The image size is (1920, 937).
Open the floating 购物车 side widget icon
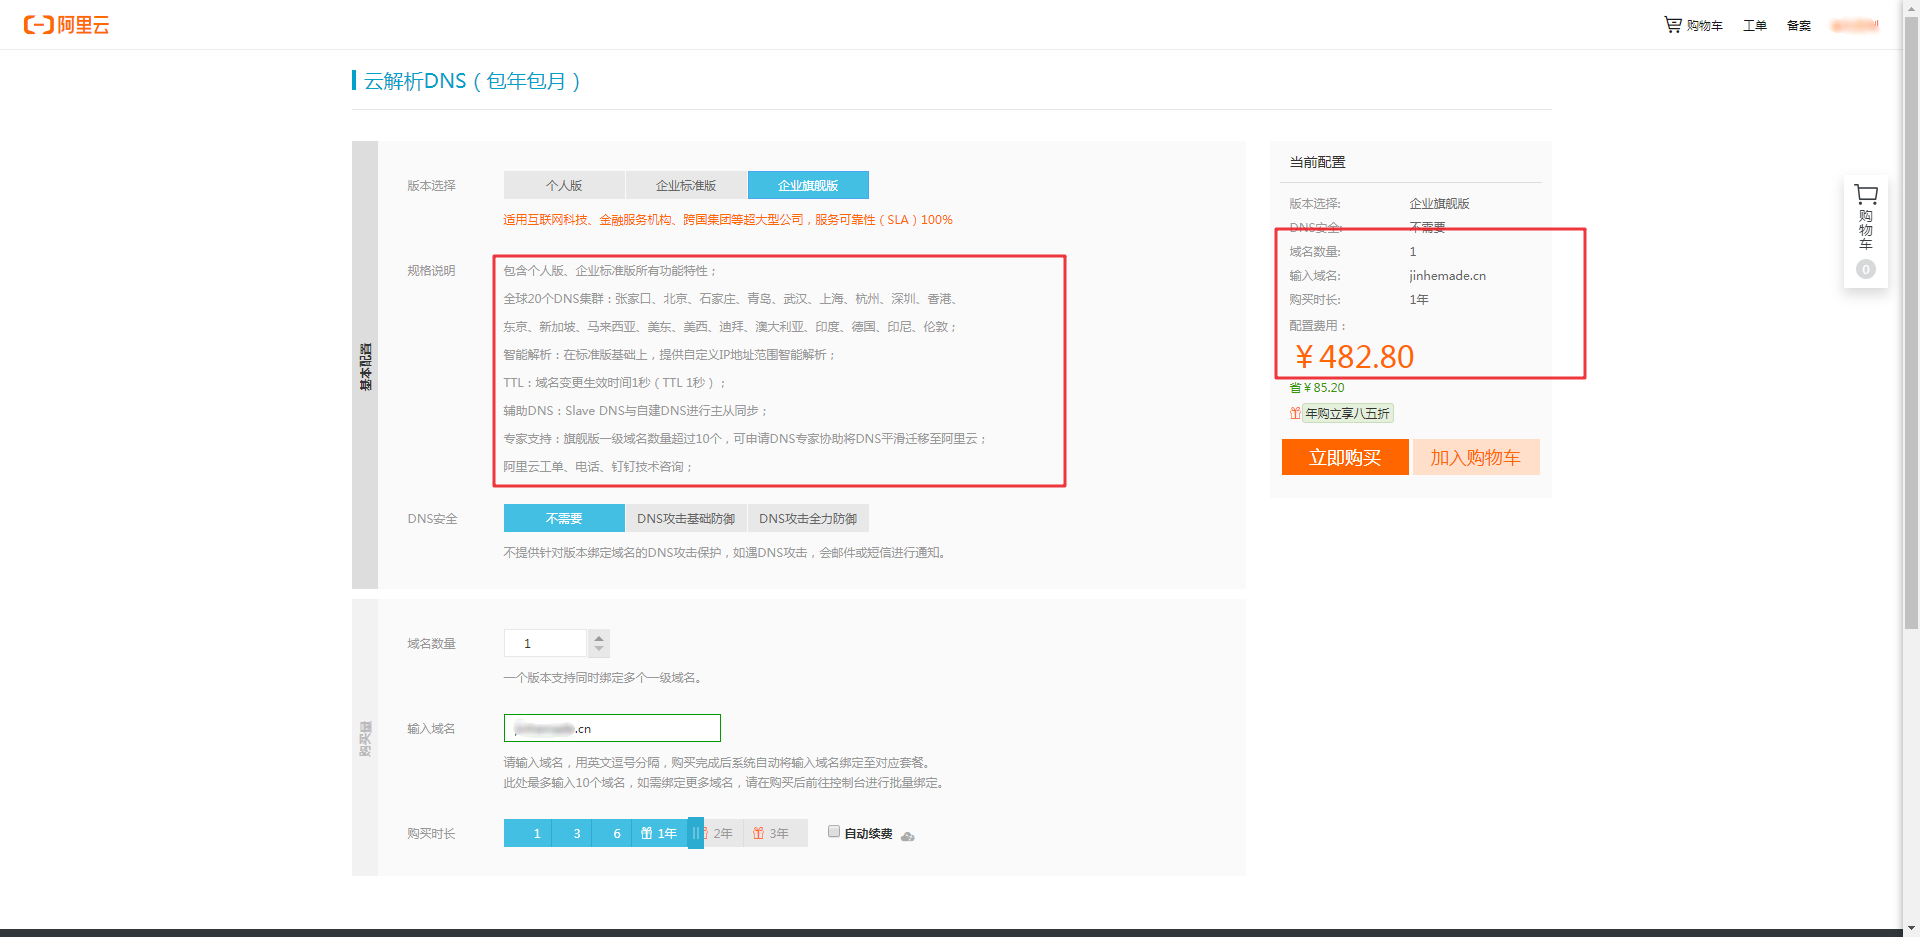point(1866,194)
